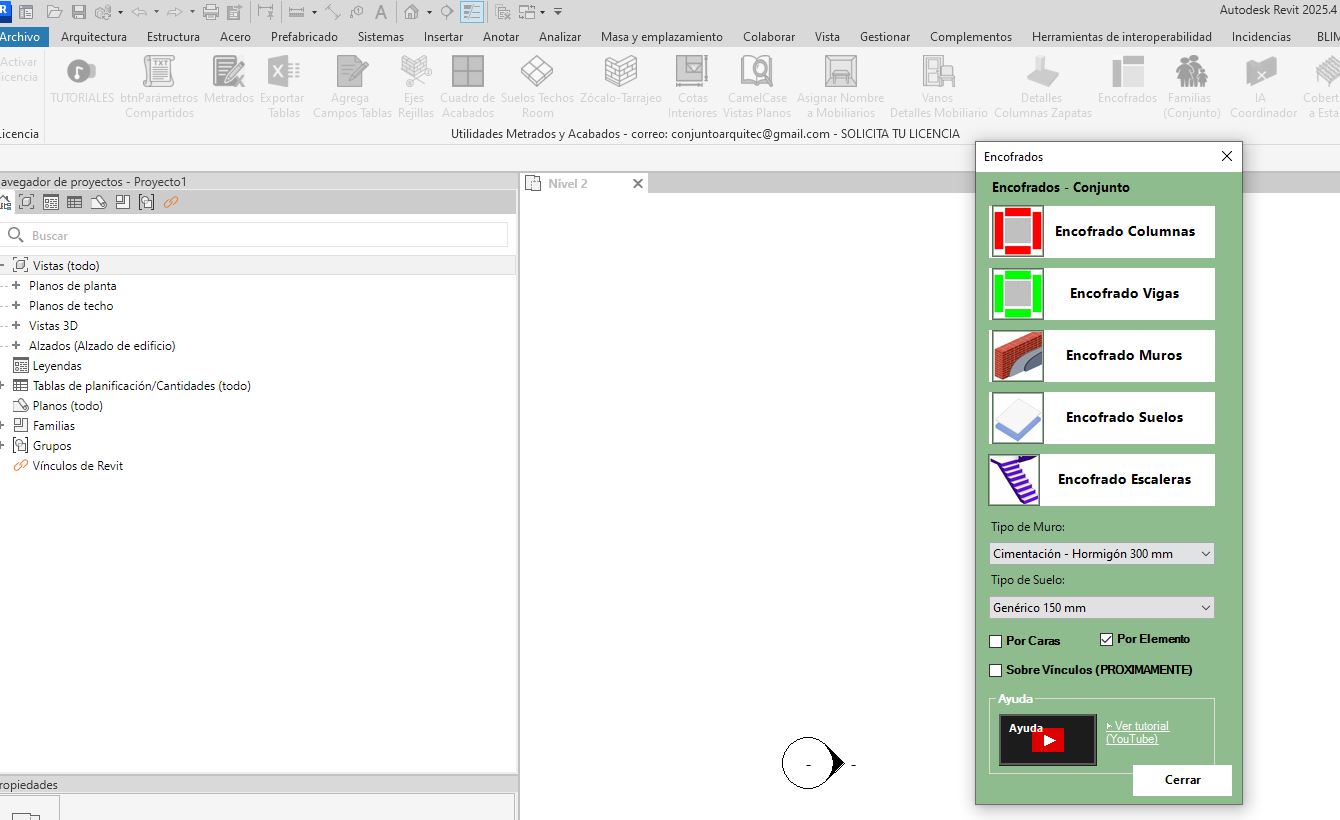The image size is (1340, 820).
Task: Click the Encofrado Vigas green icon
Action: point(1017,294)
